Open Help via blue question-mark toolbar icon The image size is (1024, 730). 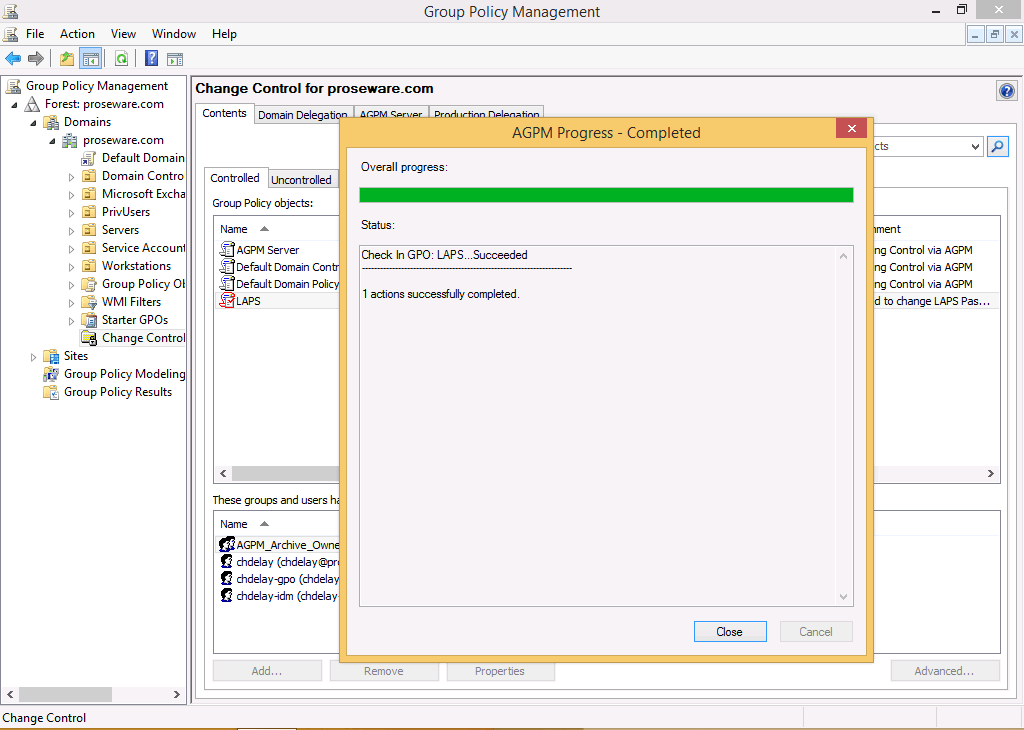[x=151, y=59]
